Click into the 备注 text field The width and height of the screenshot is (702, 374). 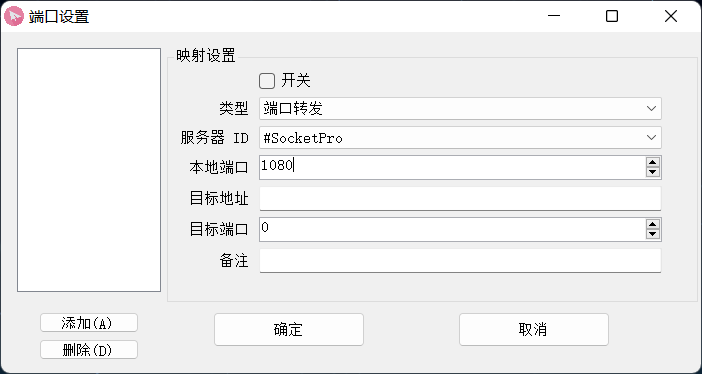click(x=460, y=260)
